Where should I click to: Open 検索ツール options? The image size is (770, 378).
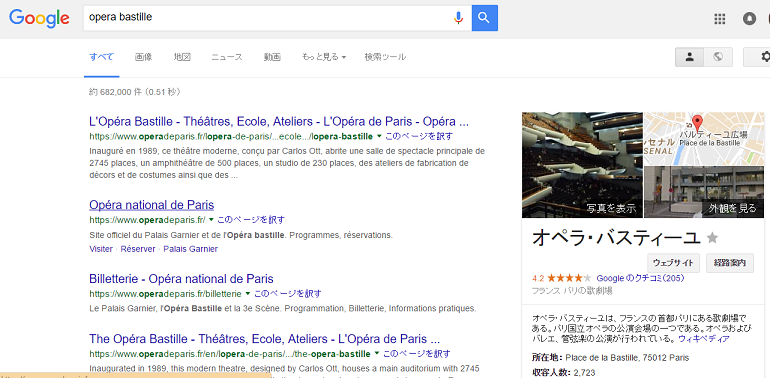pyautogui.click(x=385, y=57)
